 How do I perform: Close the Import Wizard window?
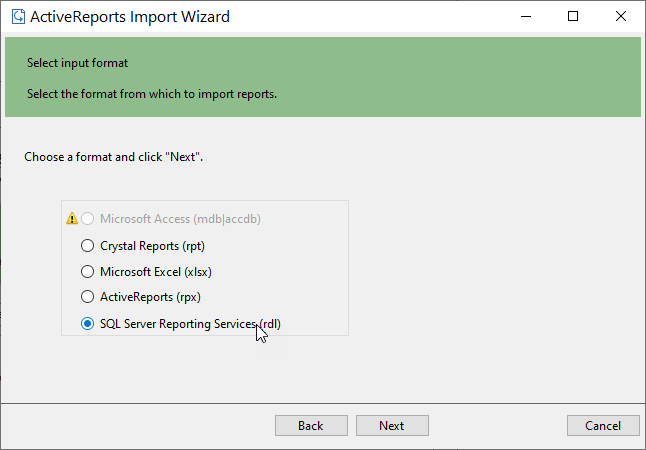click(621, 16)
